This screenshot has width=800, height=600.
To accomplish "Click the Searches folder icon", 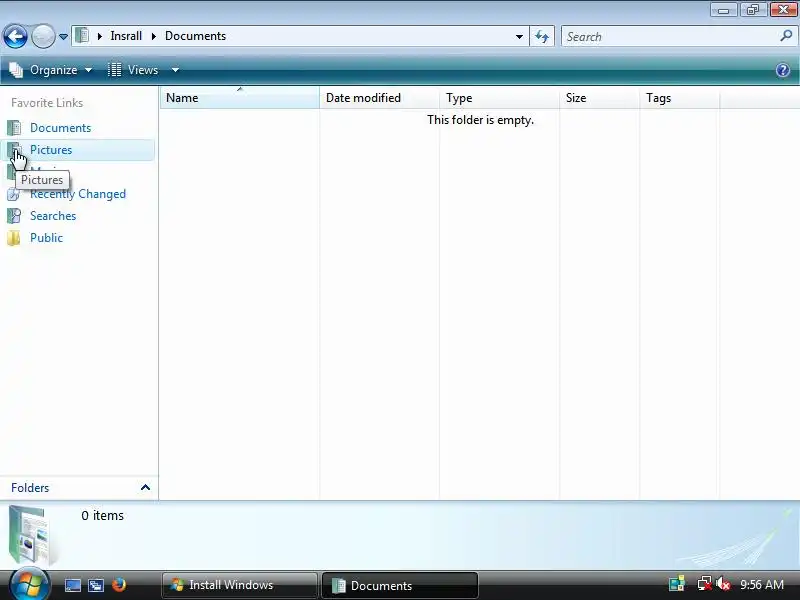I will point(14,216).
